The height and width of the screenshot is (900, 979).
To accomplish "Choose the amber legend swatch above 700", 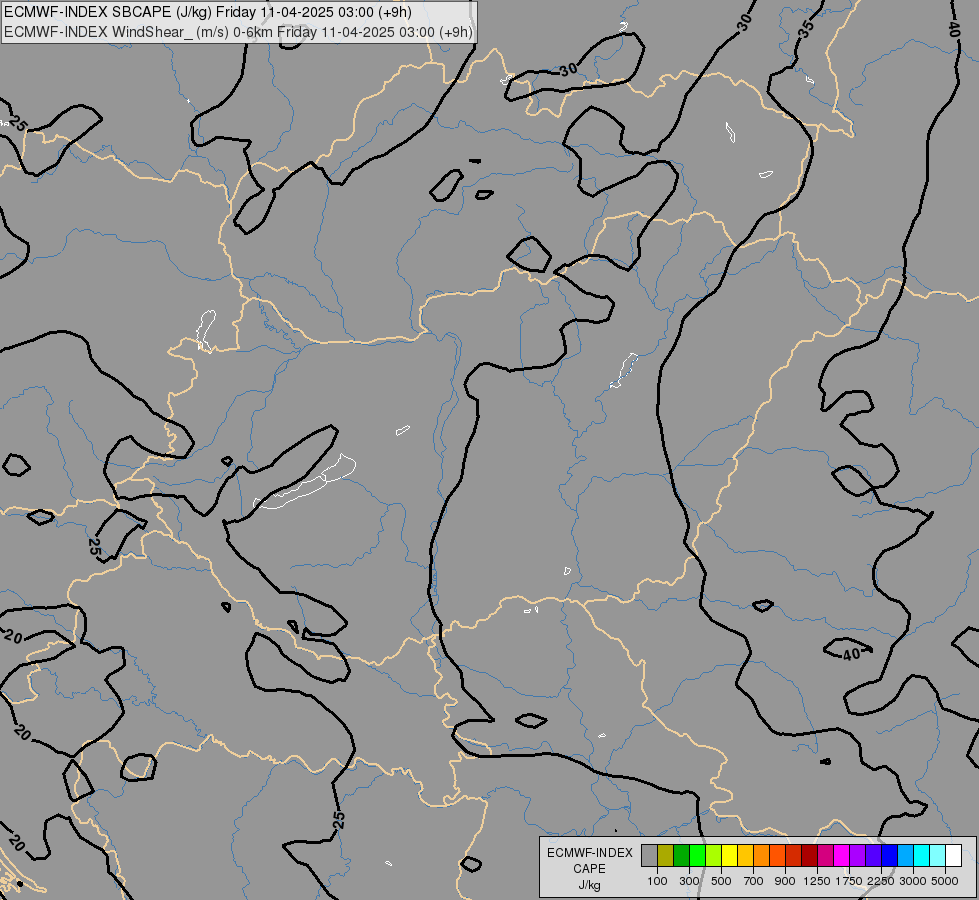I will click(x=745, y=855).
